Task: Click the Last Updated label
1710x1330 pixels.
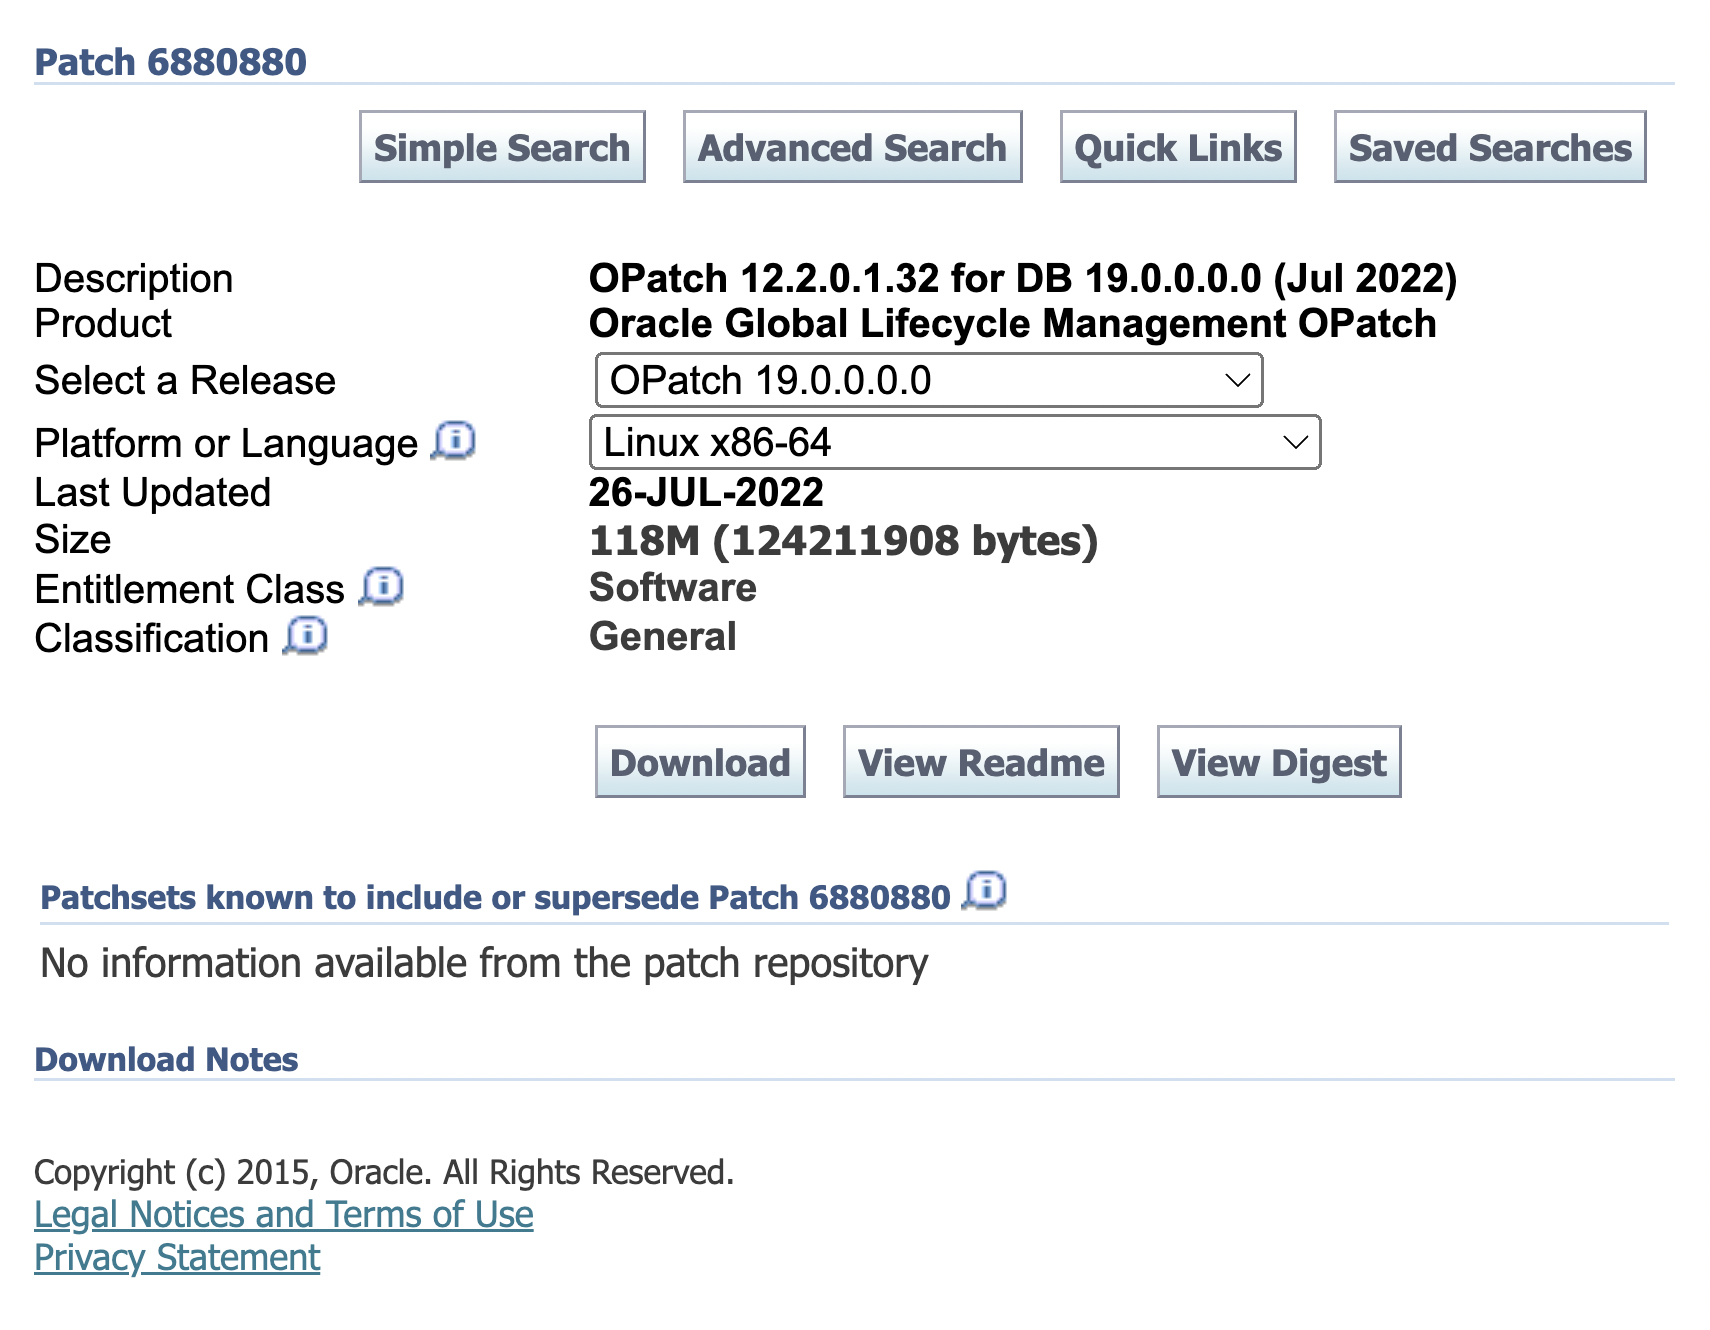Action: 153,492
